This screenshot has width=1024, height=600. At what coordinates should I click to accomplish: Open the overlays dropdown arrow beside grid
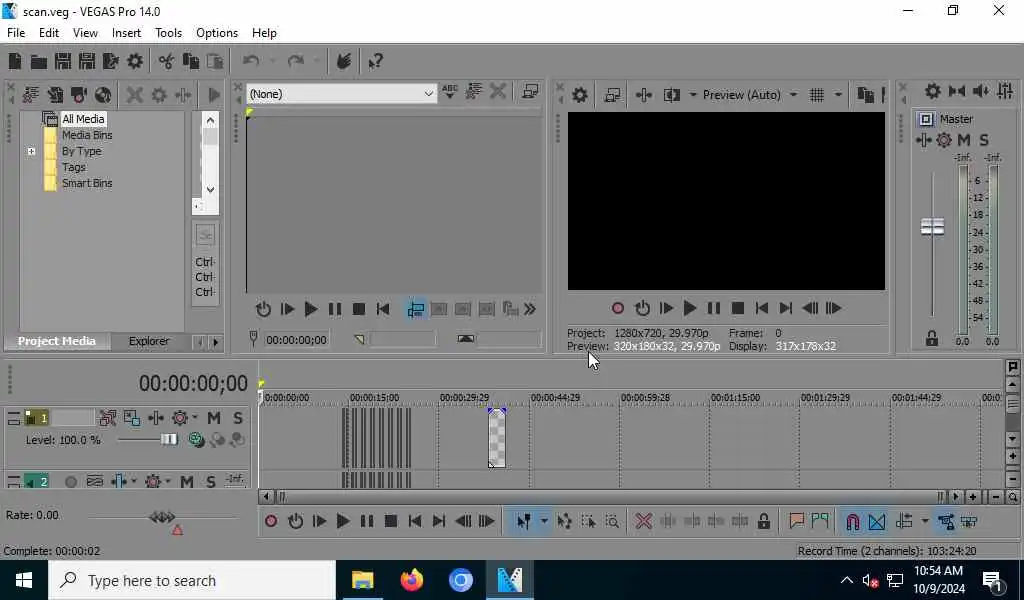[x=838, y=95]
